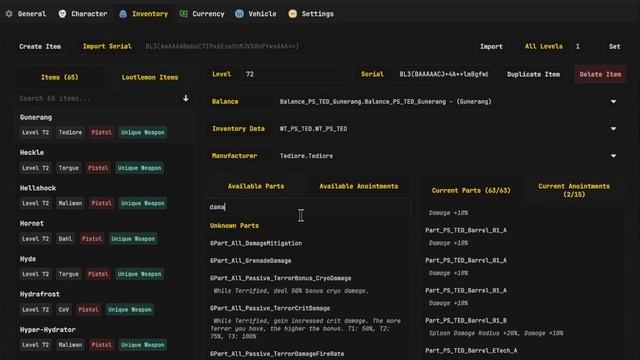Click the Import button
640x360 pixels.
[x=491, y=47]
